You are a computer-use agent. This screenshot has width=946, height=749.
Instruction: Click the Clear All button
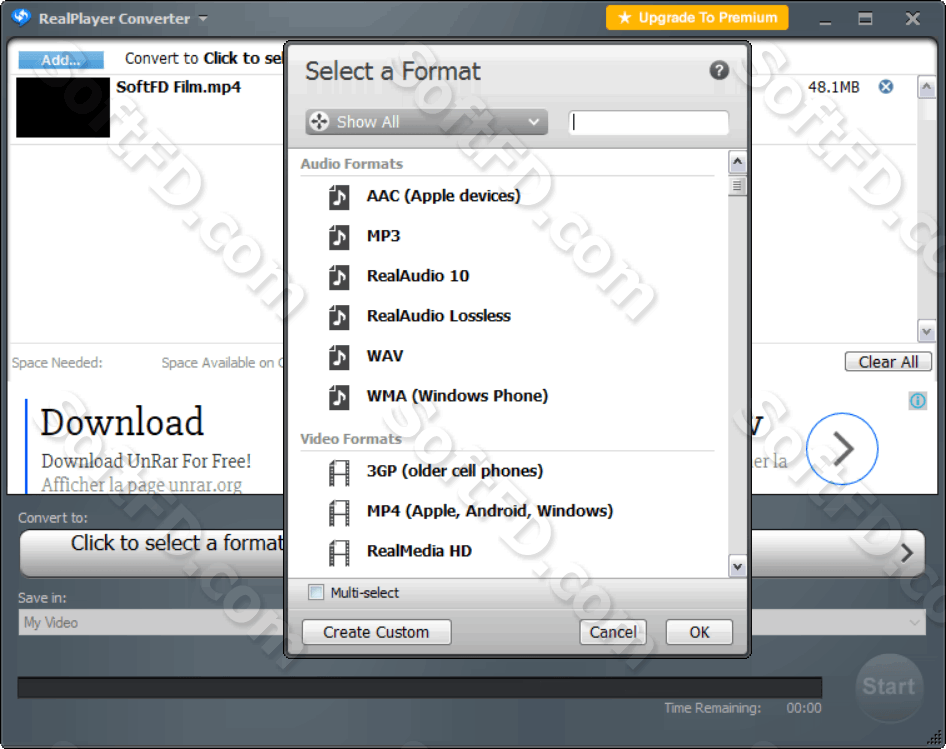888,362
